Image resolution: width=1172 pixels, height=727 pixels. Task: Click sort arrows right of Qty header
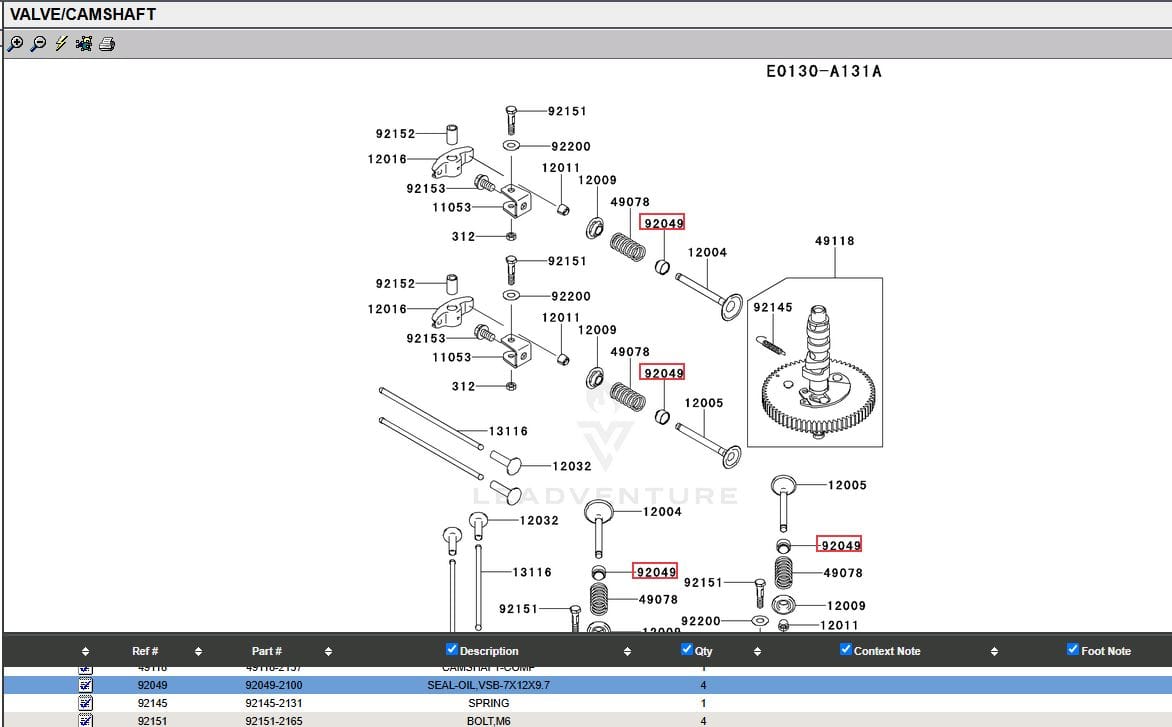tap(757, 652)
